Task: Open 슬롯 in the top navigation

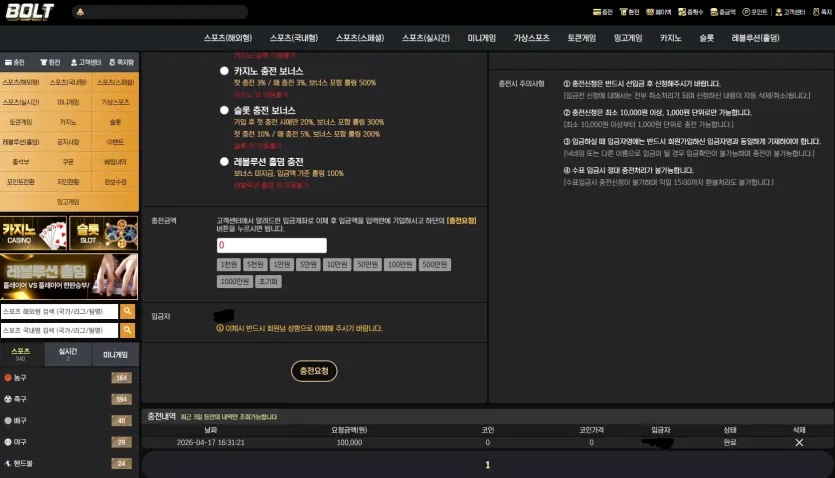Action: point(707,38)
